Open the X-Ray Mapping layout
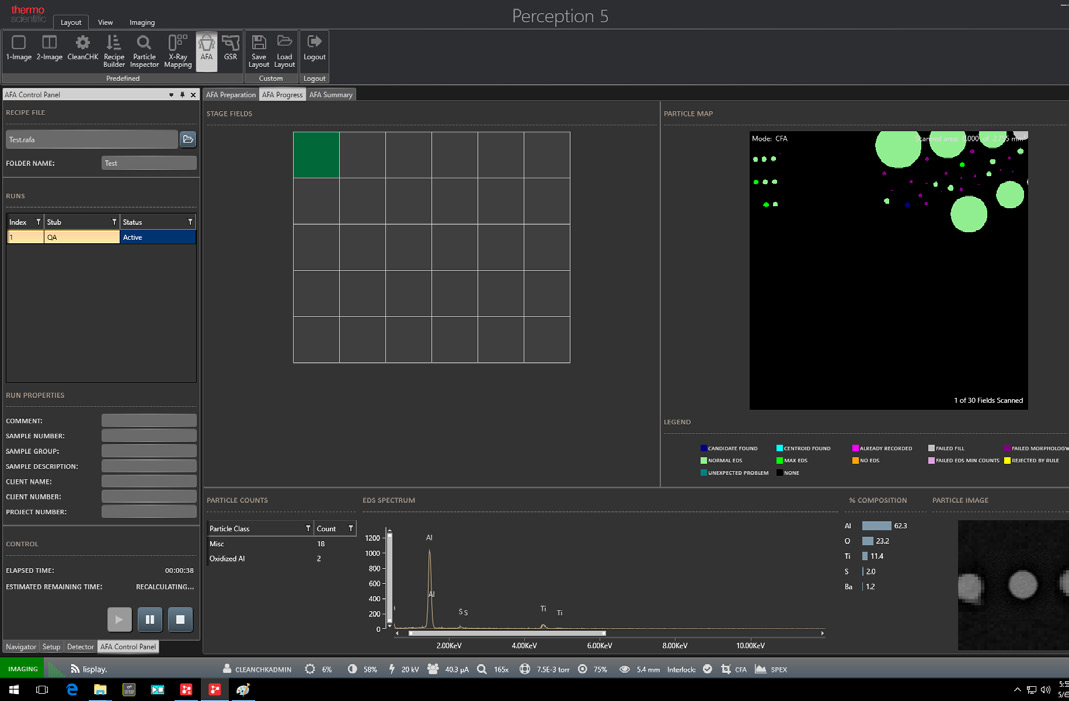This screenshot has height=701, width=1069. 178,51
